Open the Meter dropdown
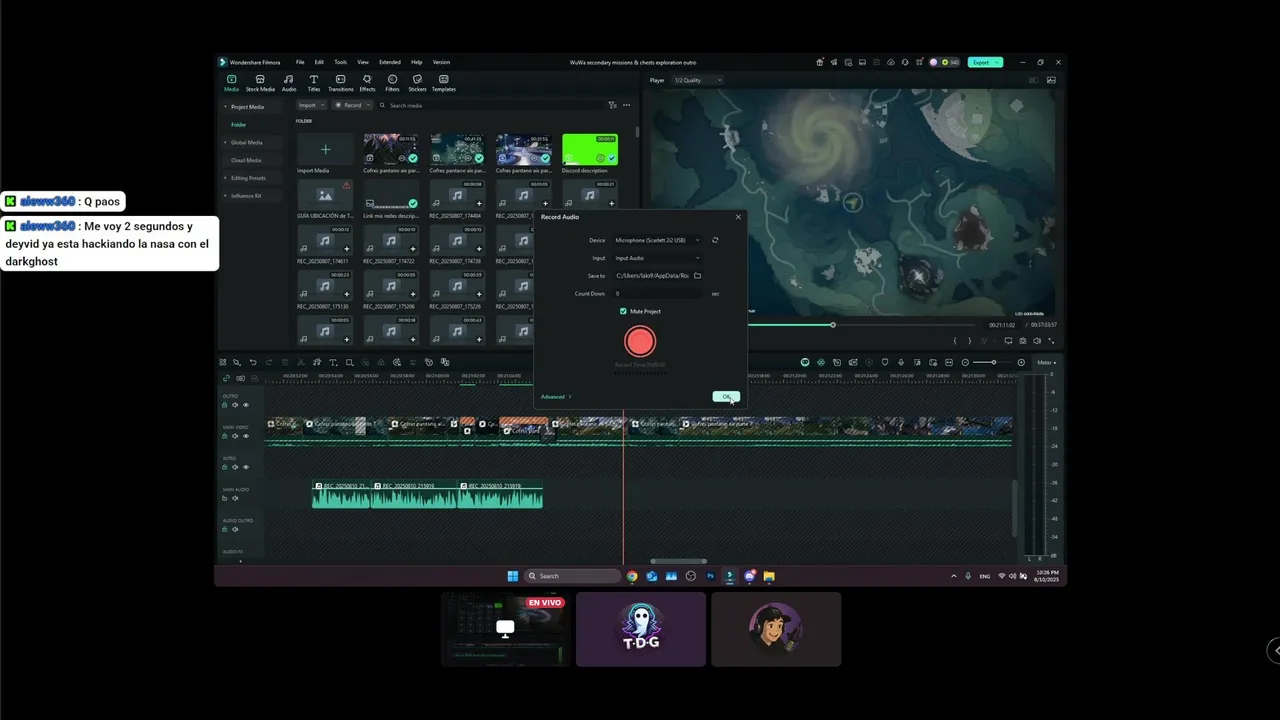 [1047, 362]
